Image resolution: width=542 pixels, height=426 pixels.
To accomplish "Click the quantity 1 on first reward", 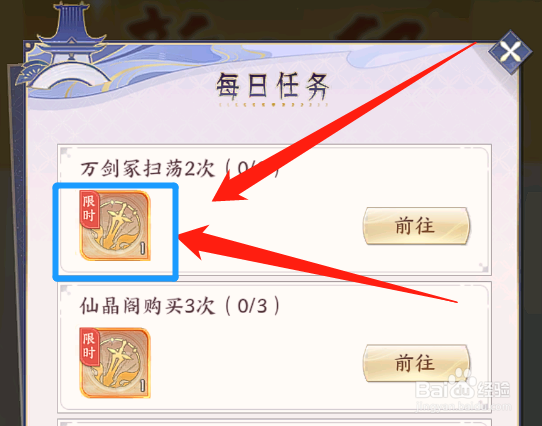I will tap(143, 248).
